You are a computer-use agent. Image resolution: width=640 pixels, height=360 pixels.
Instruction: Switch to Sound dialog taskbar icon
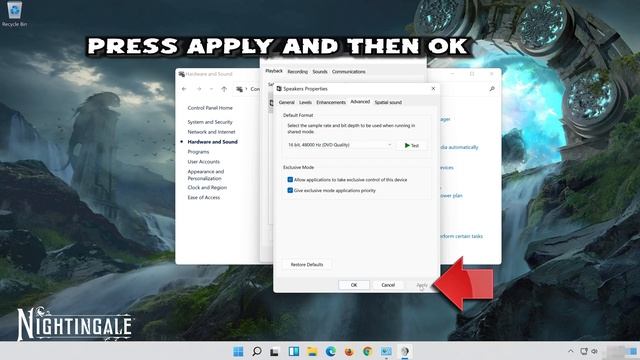coord(404,351)
